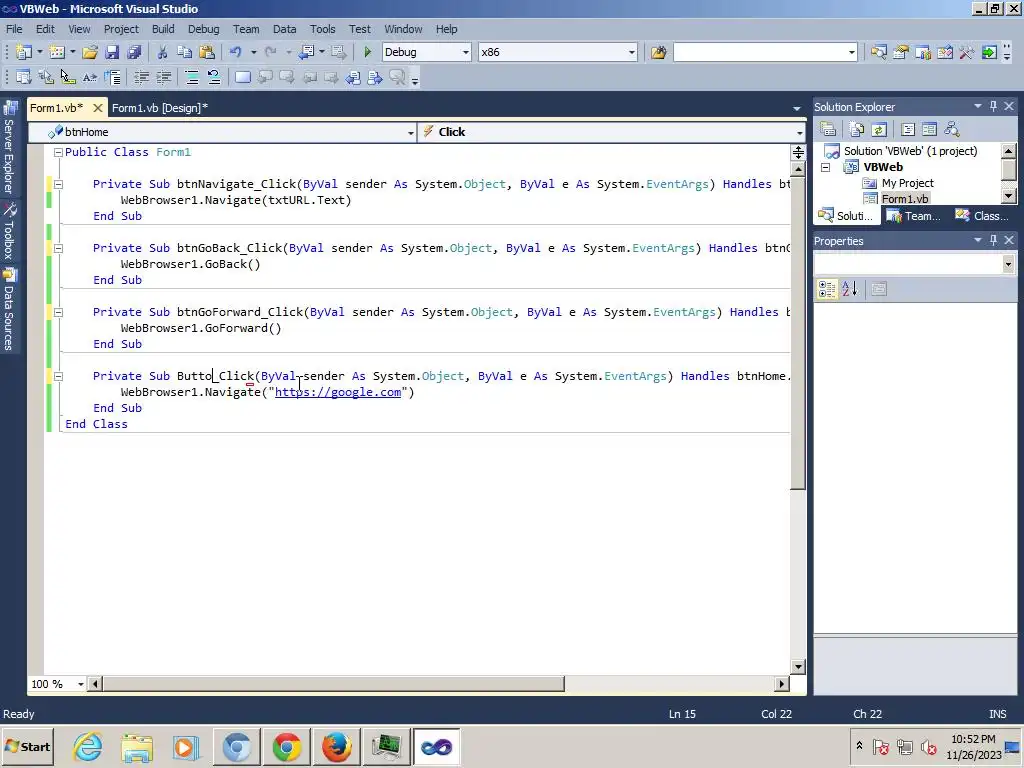Open the Data Sources side tab
The image size is (1024, 768).
coord(10,311)
